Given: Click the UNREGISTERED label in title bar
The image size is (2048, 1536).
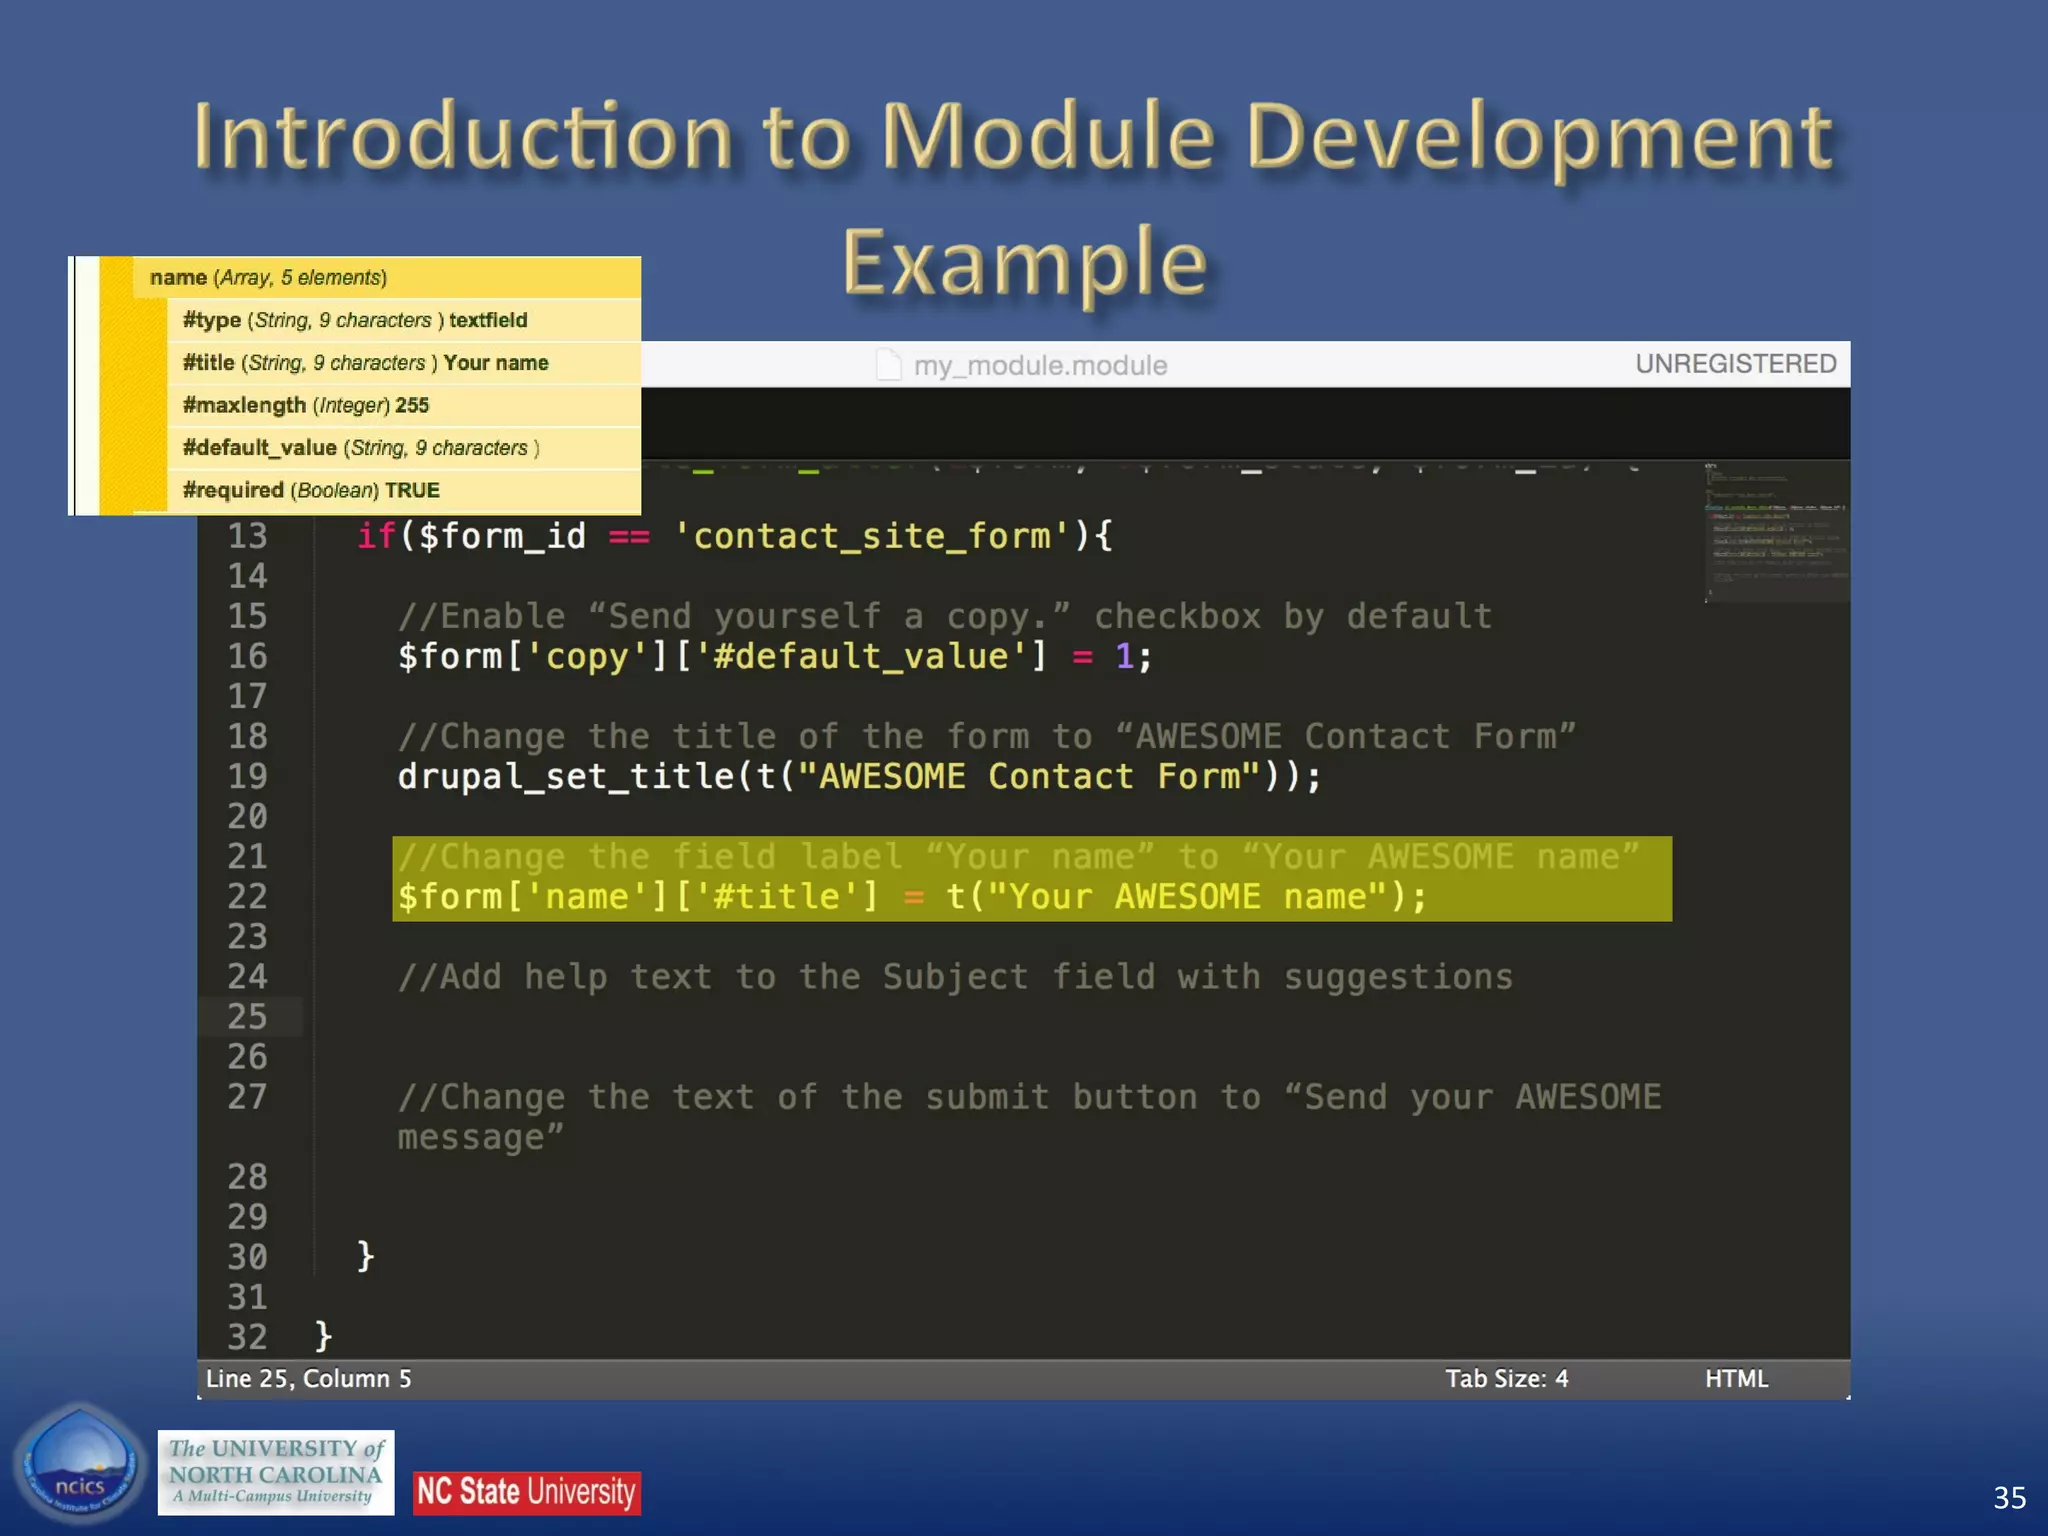Looking at the screenshot, I should click(x=1735, y=364).
